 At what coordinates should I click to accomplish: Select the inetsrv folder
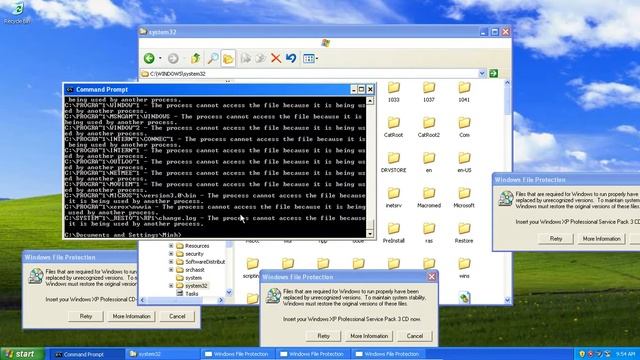click(393, 198)
